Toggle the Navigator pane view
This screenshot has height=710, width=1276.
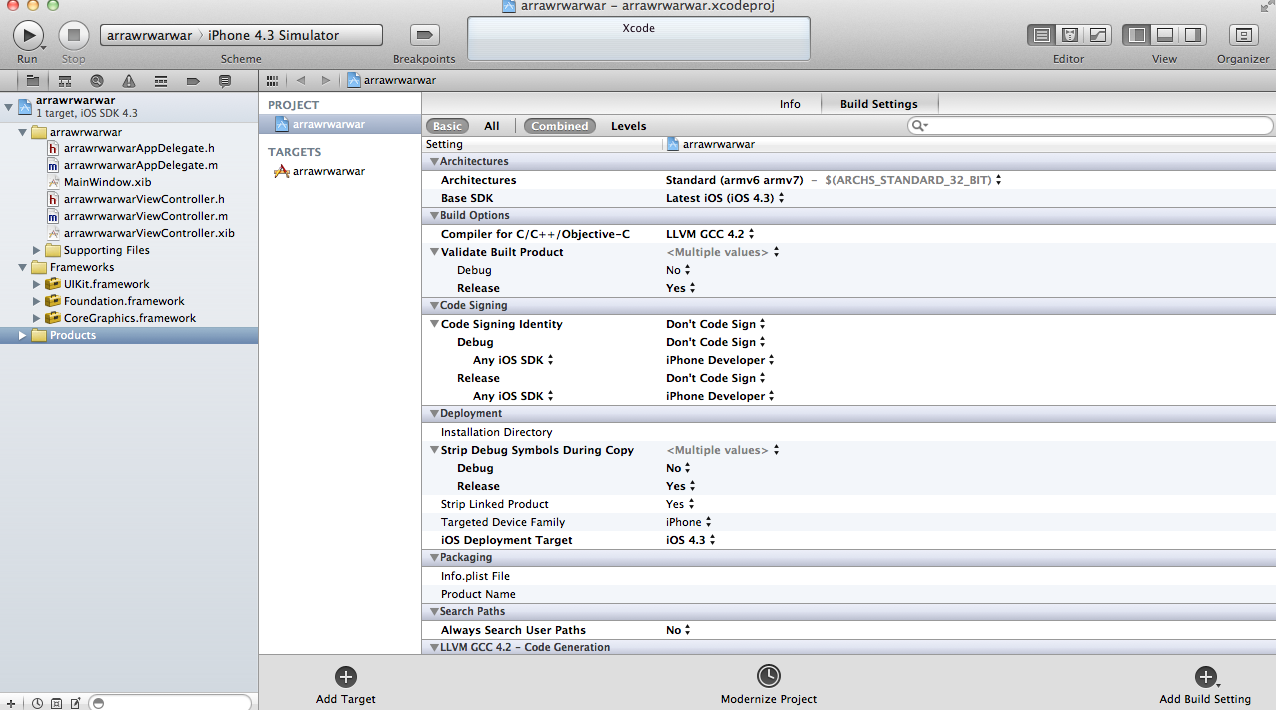point(1136,35)
